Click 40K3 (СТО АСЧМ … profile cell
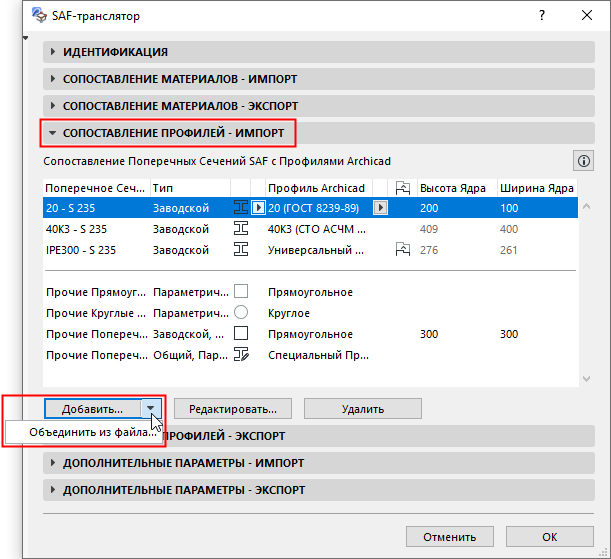Image resolution: width=611 pixels, height=559 pixels. (317, 229)
